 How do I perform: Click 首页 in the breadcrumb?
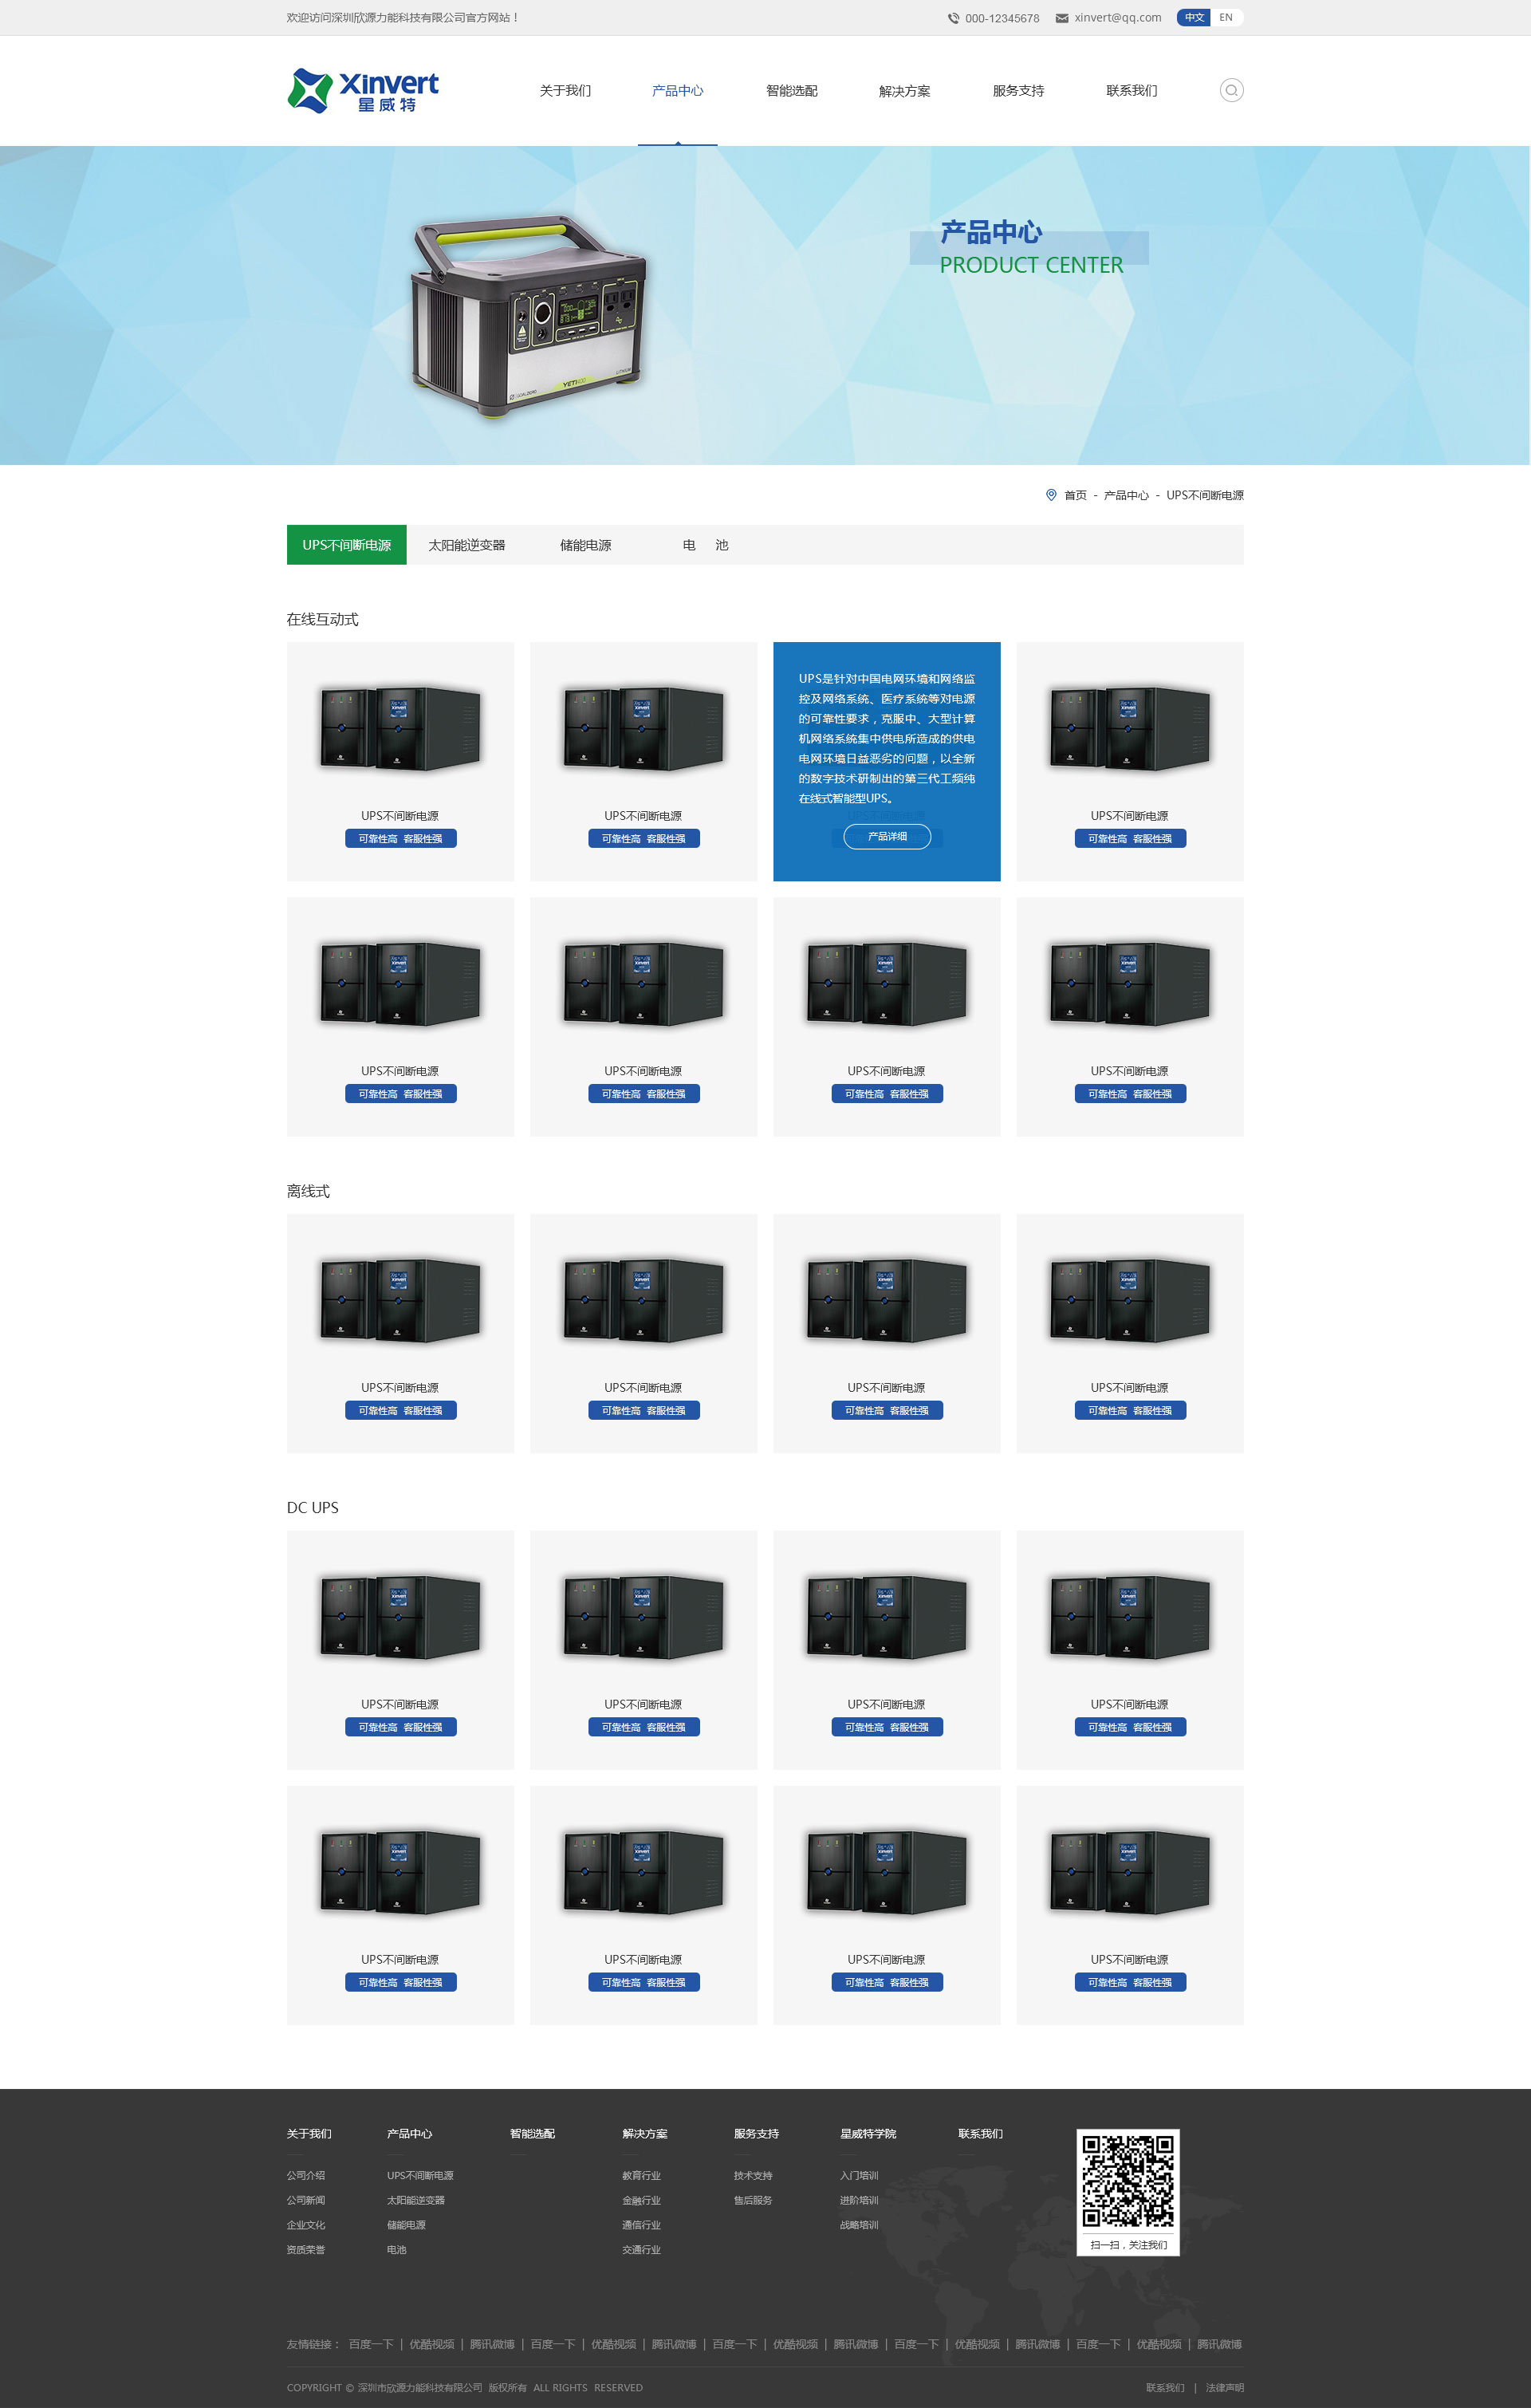[x=1075, y=495]
